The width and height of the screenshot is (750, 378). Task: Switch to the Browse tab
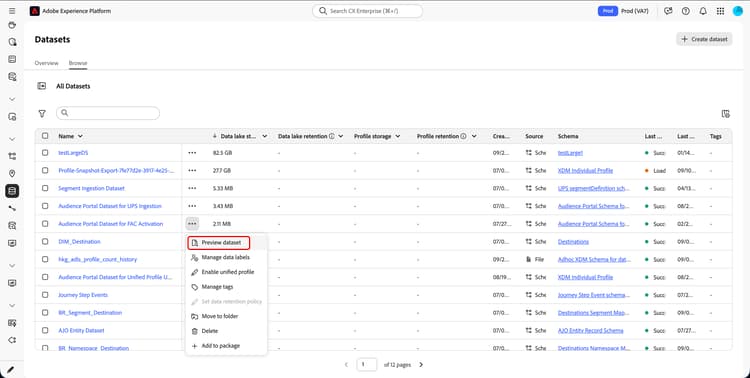(x=77, y=63)
